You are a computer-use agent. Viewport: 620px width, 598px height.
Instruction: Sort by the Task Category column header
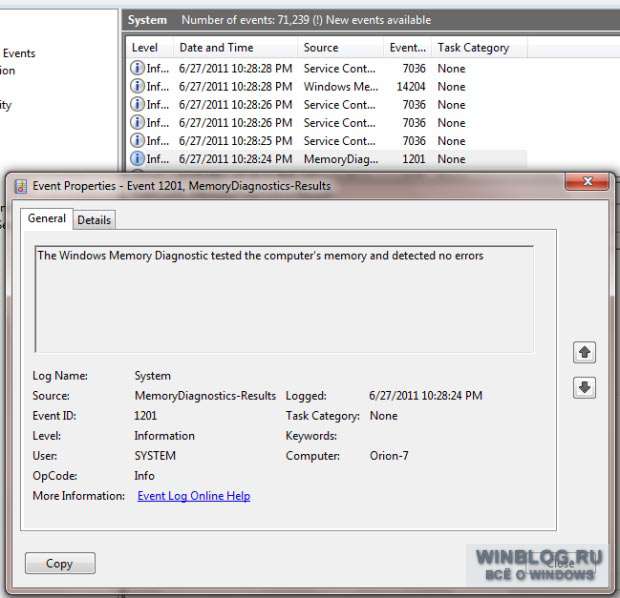(479, 47)
